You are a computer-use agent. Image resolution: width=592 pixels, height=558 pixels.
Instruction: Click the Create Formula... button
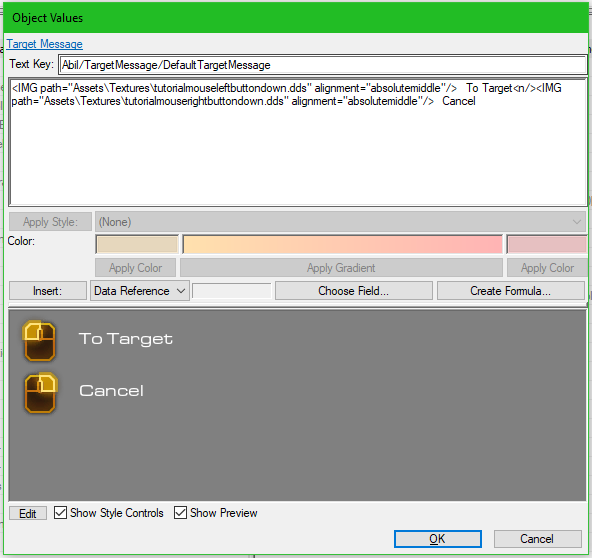click(x=510, y=291)
